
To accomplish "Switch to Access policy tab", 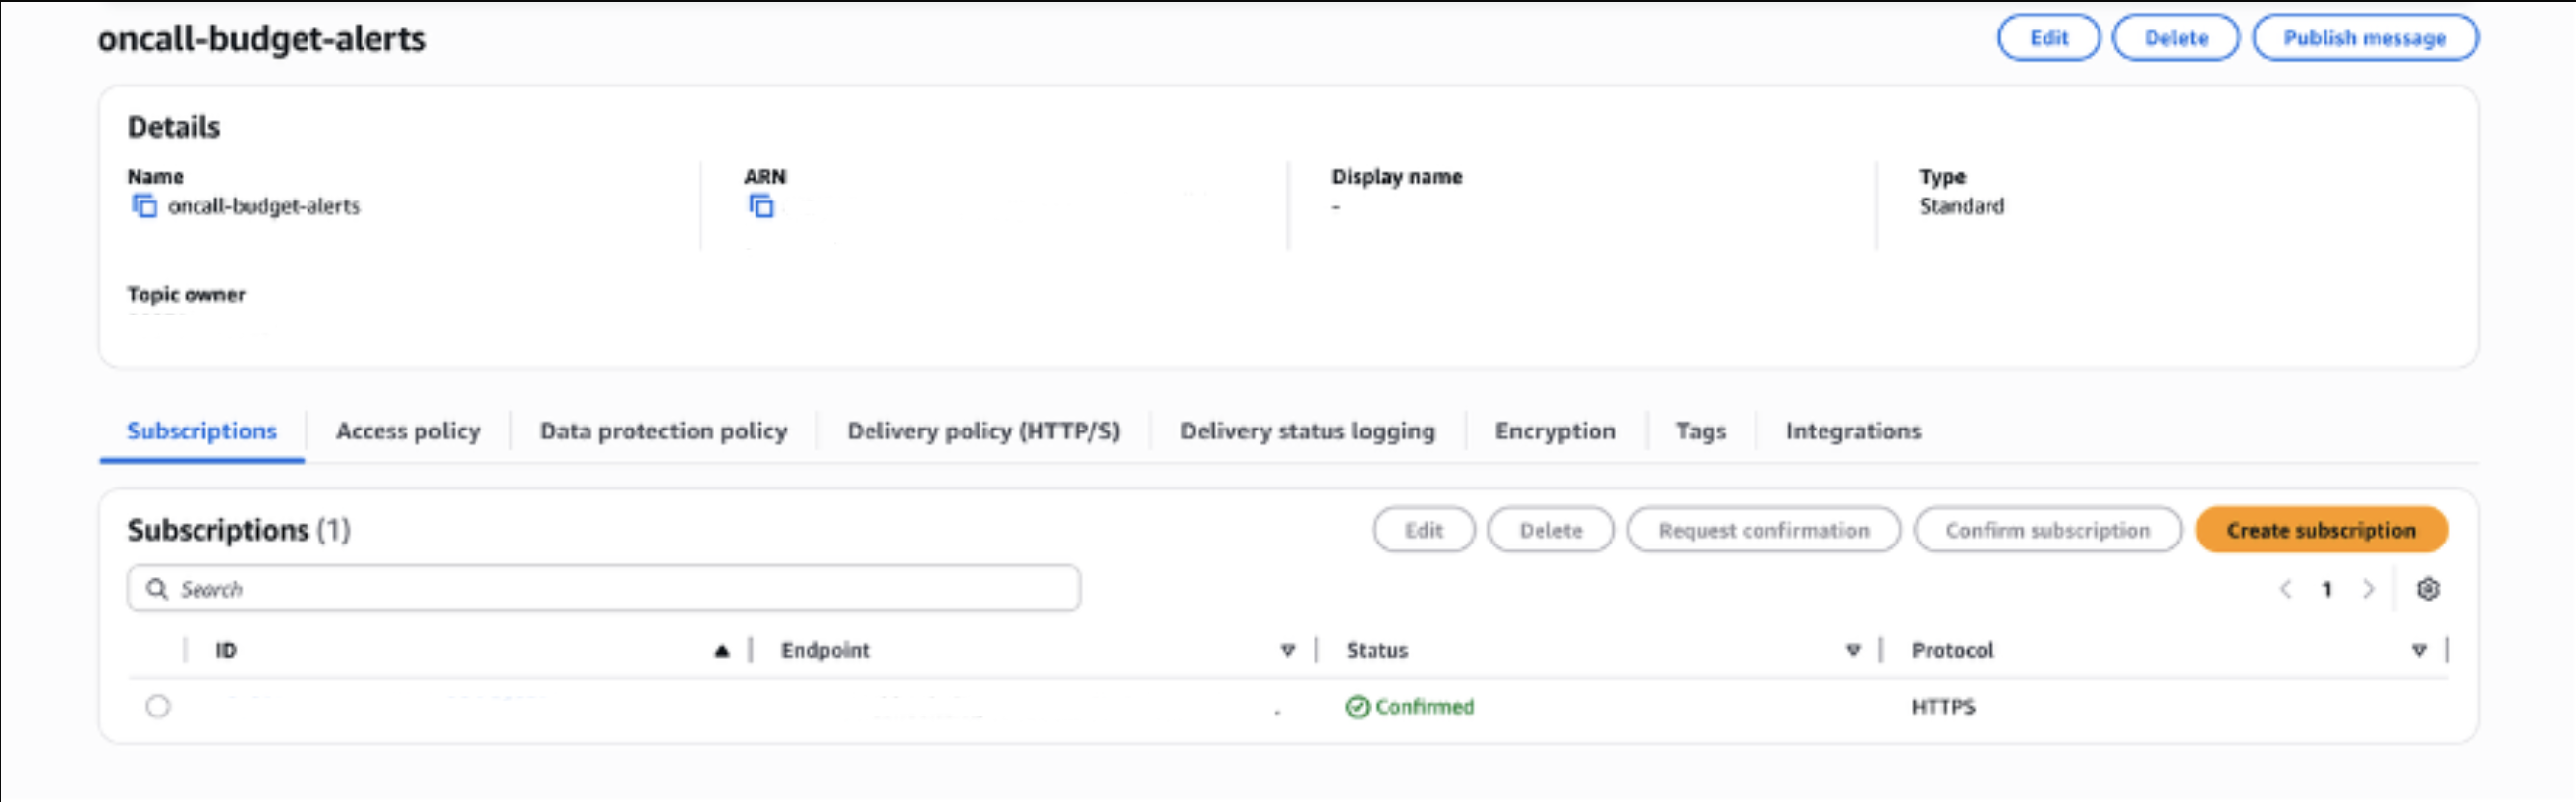I will (408, 431).
